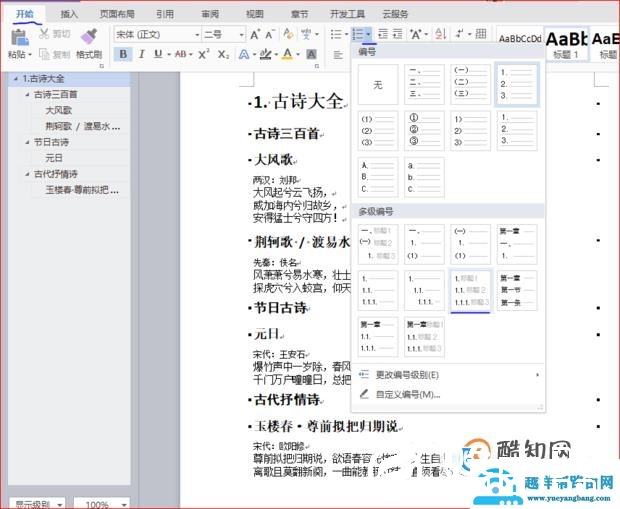The width and height of the screenshot is (620, 509).
Task: Select 玉楼春·尊前拟把… in navigation pane
Action: point(82,190)
